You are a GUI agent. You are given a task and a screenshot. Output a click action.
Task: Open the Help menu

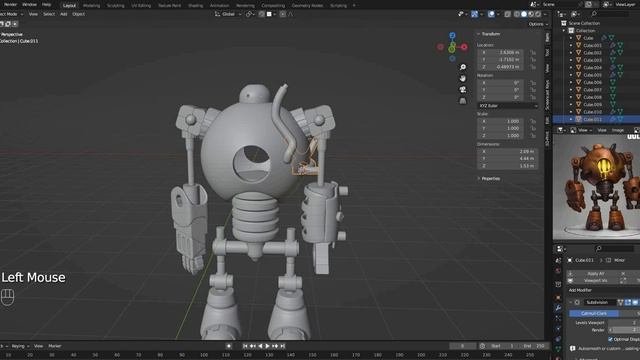pos(47,4)
